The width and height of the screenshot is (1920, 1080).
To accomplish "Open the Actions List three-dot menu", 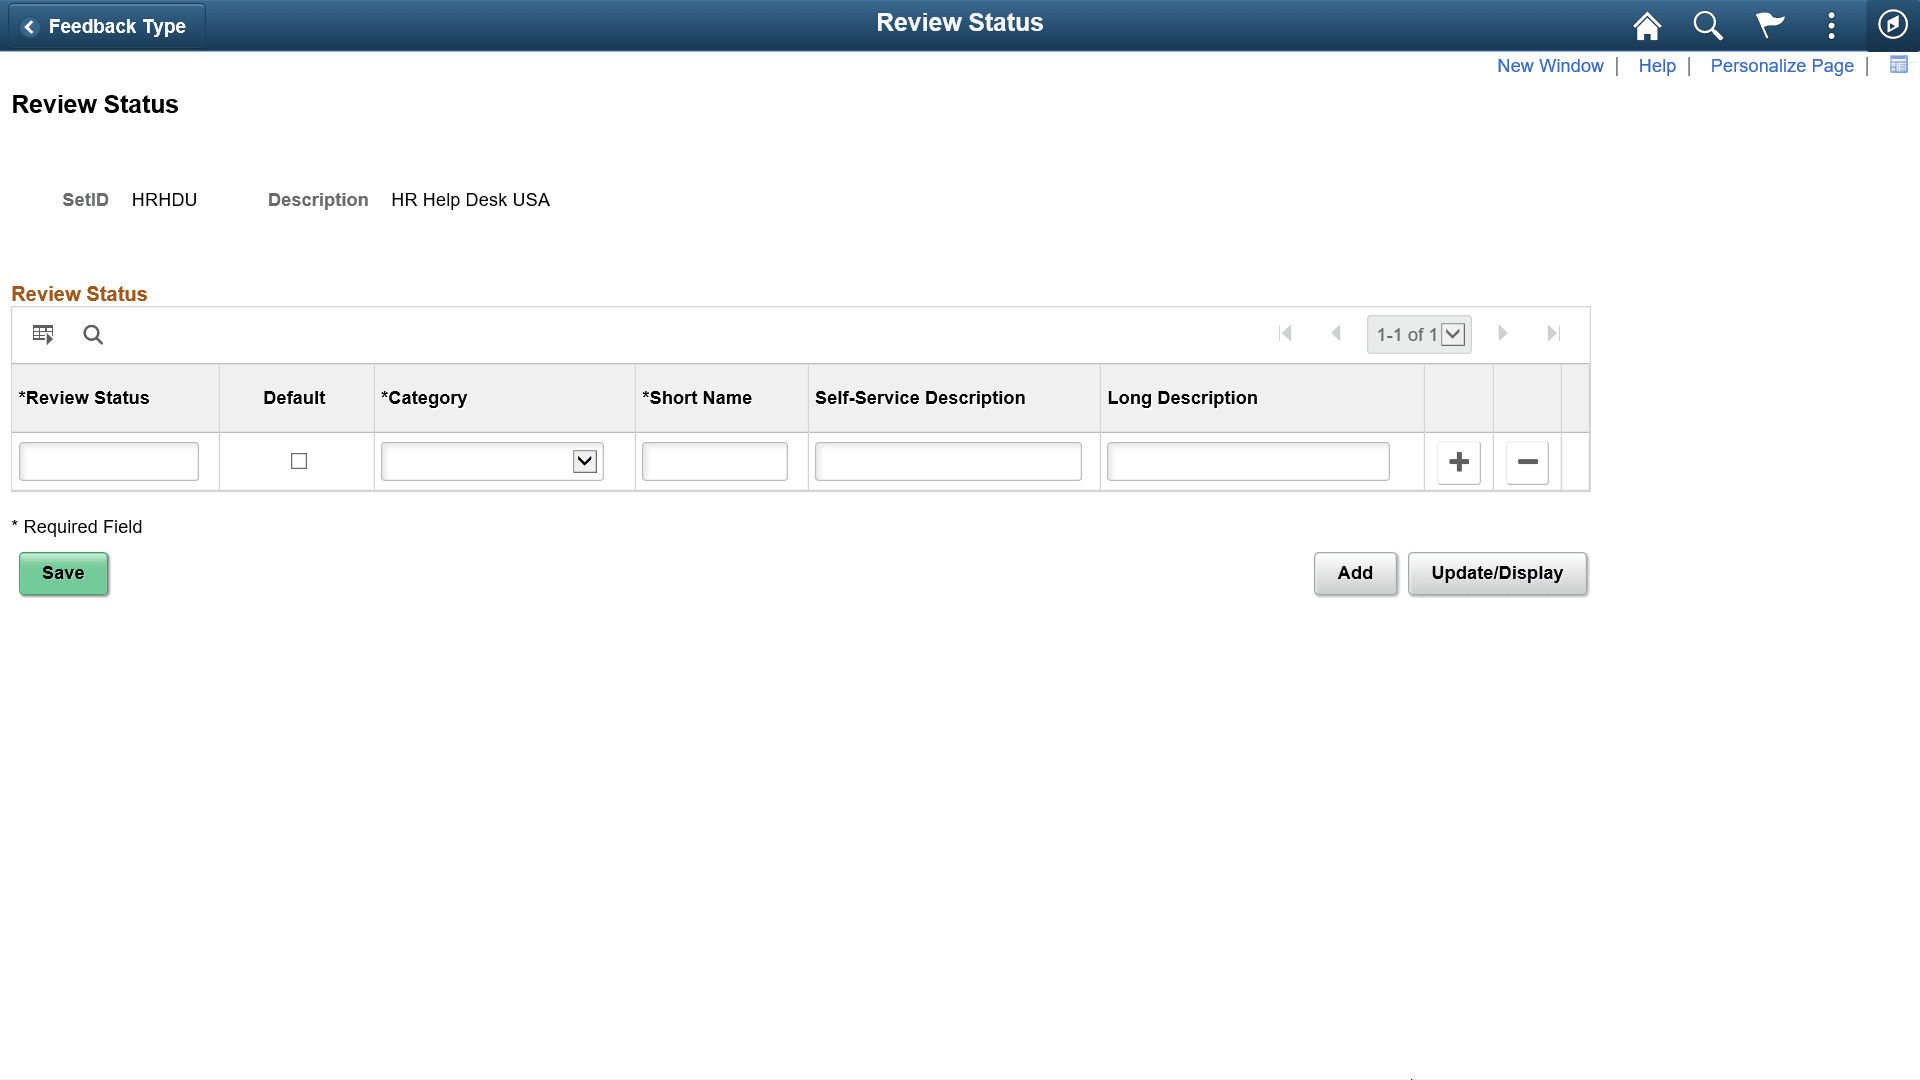I will pyautogui.click(x=1830, y=25).
